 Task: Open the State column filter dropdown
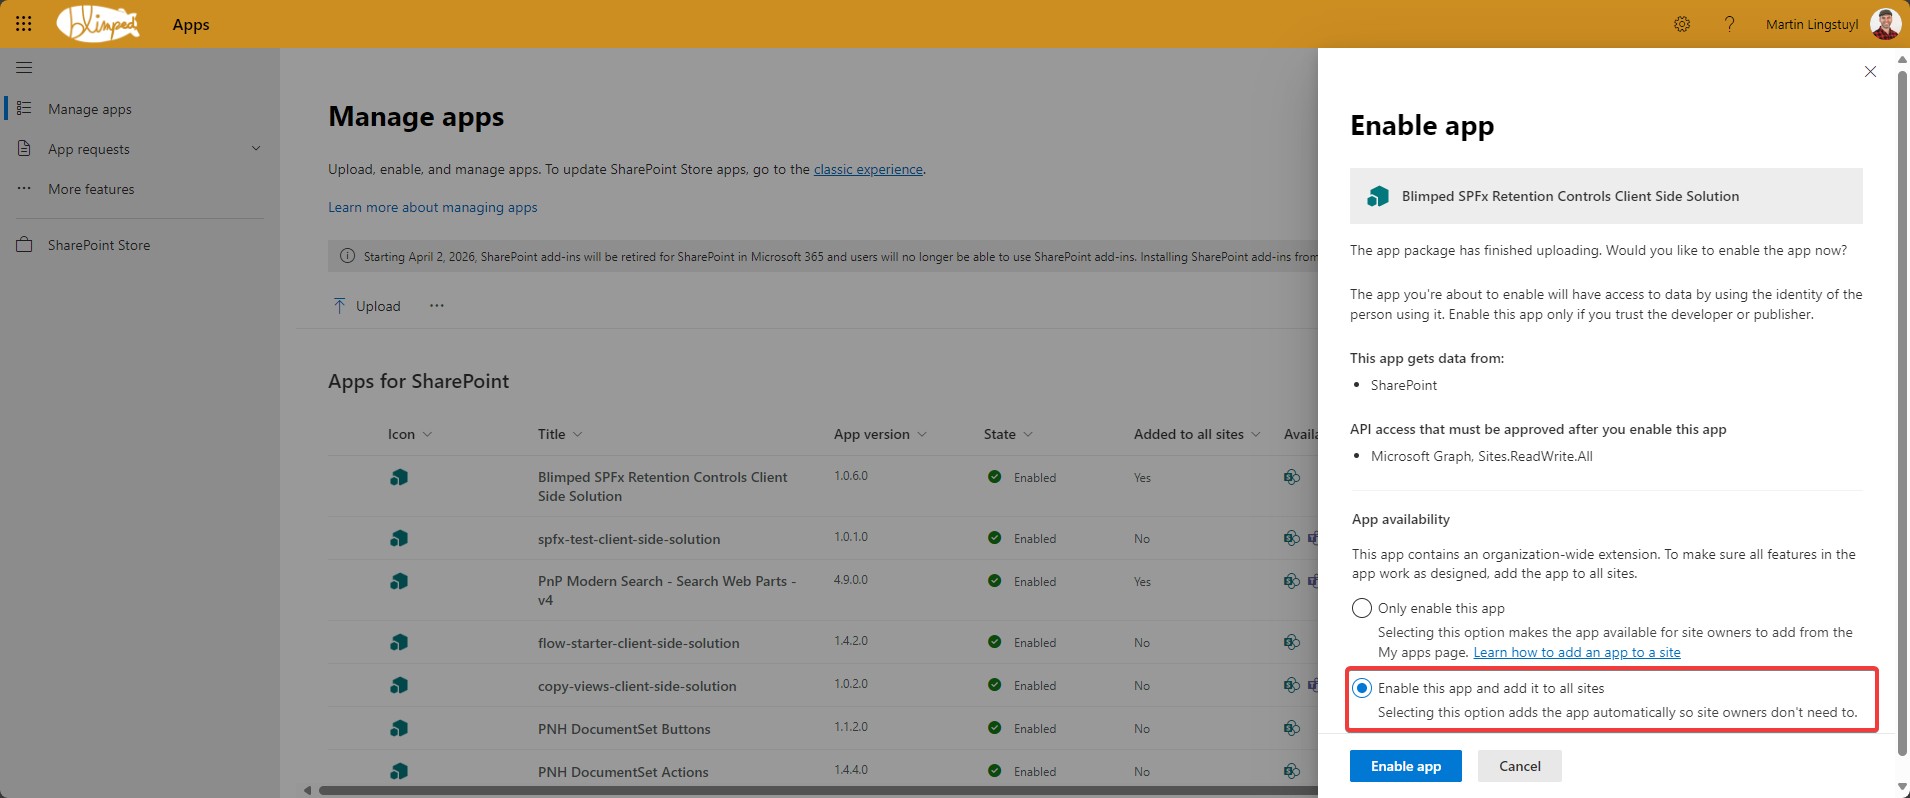1028,434
